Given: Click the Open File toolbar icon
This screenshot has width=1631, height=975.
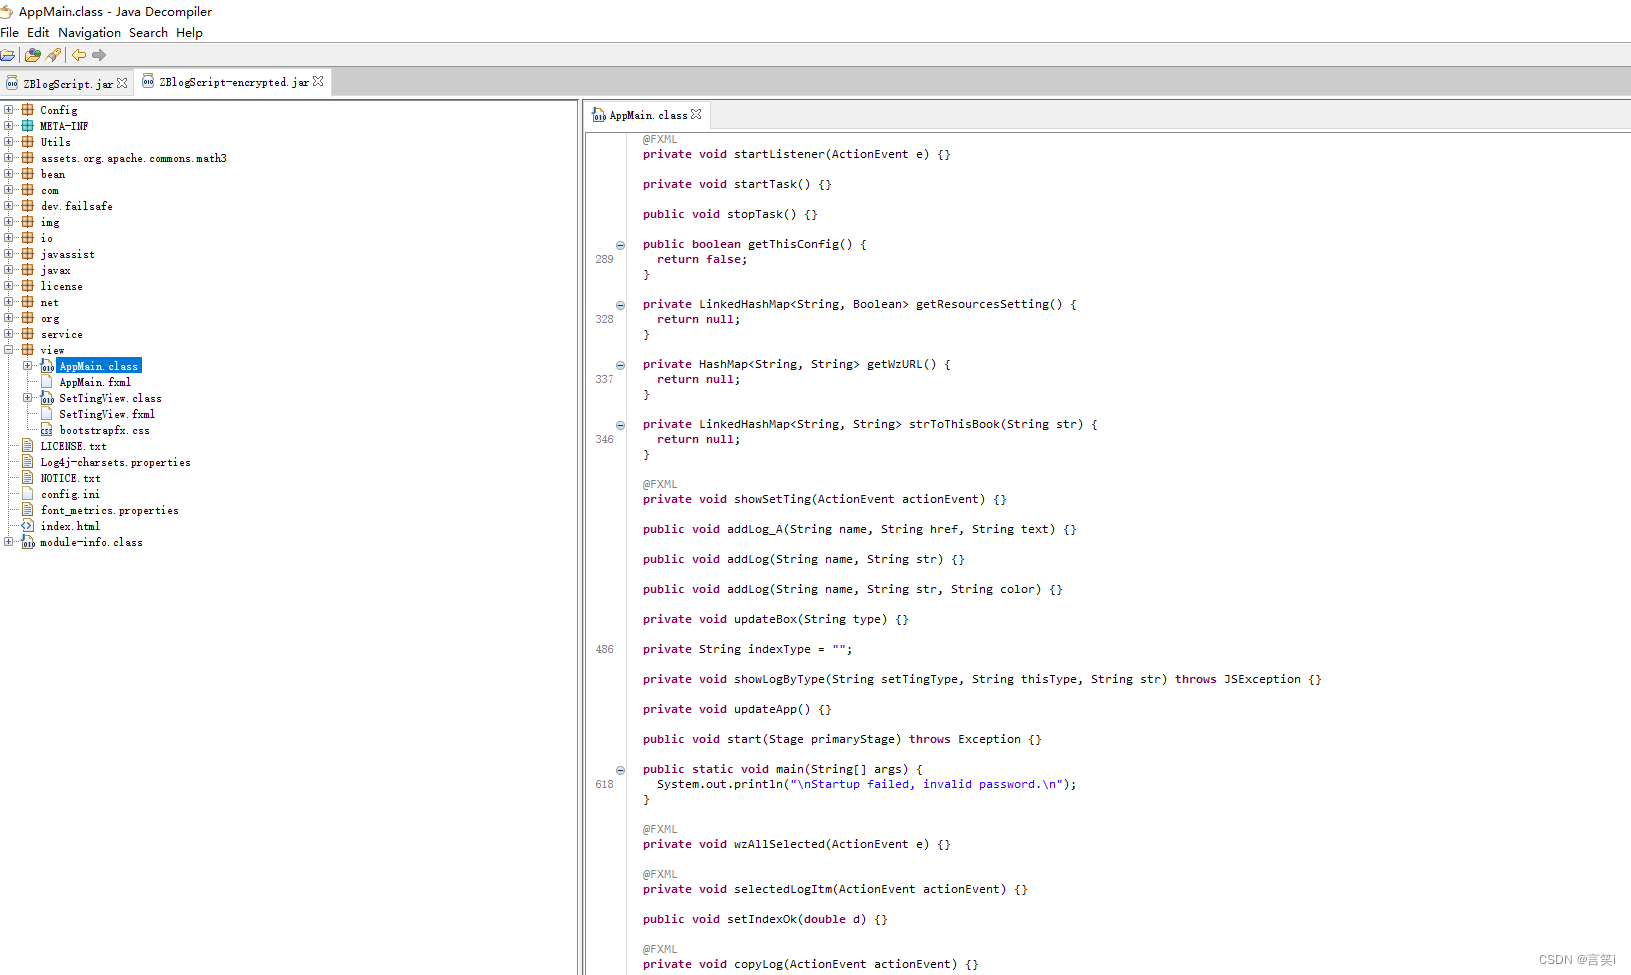Looking at the screenshot, I should 7,55.
